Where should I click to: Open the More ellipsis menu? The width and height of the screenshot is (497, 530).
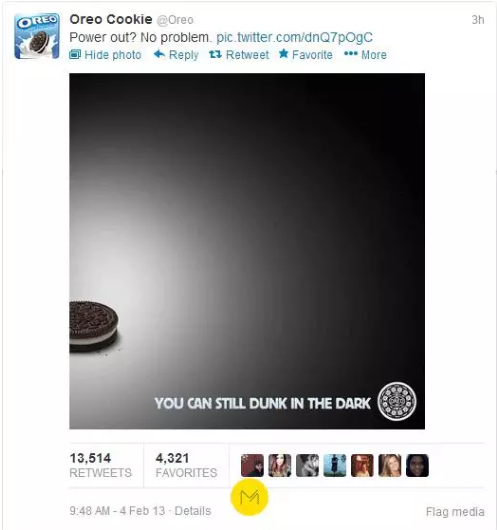tap(365, 54)
